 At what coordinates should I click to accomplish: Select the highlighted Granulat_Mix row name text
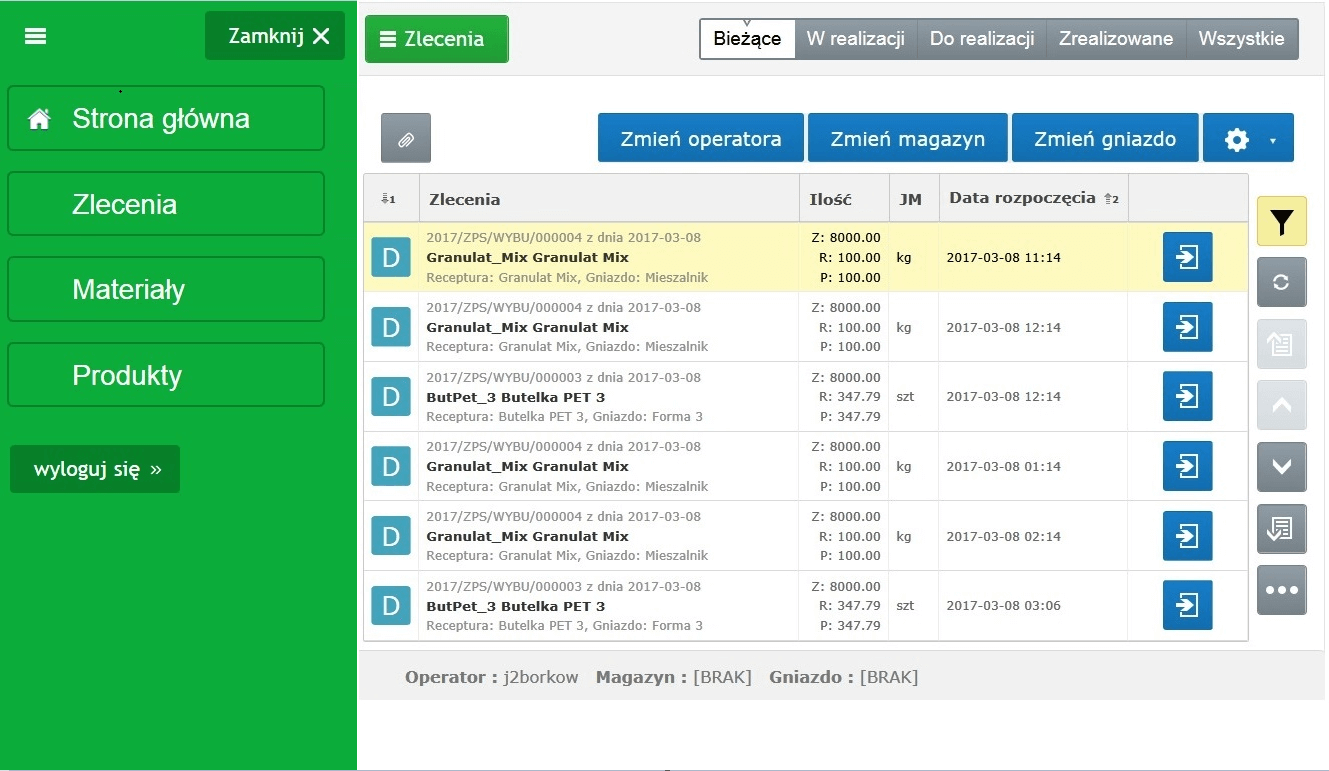tap(527, 257)
